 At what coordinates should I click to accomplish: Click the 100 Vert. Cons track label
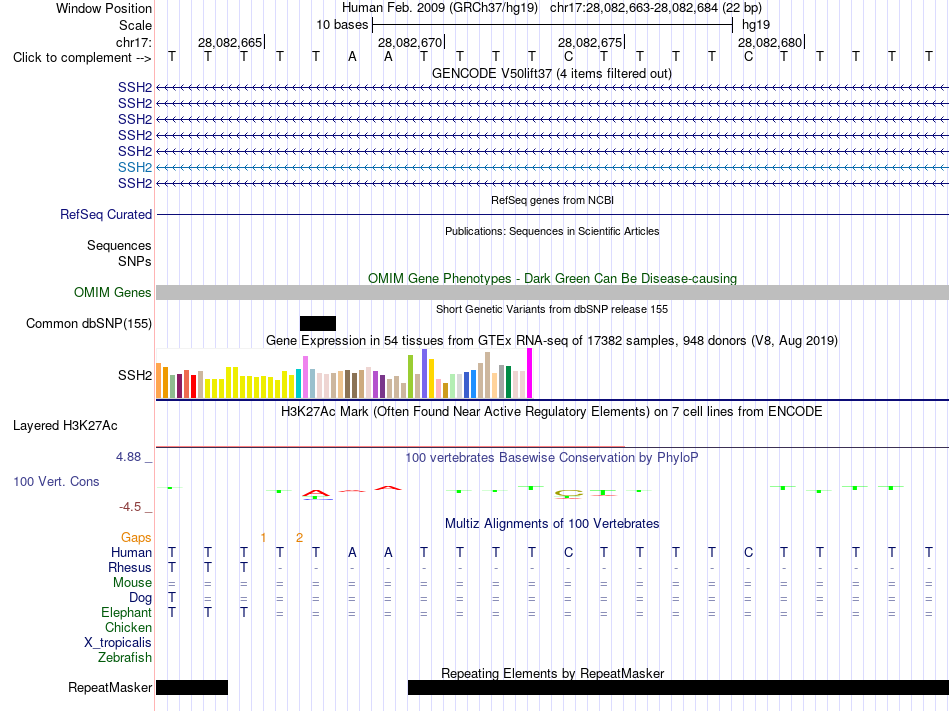click(x=56, y=481)
